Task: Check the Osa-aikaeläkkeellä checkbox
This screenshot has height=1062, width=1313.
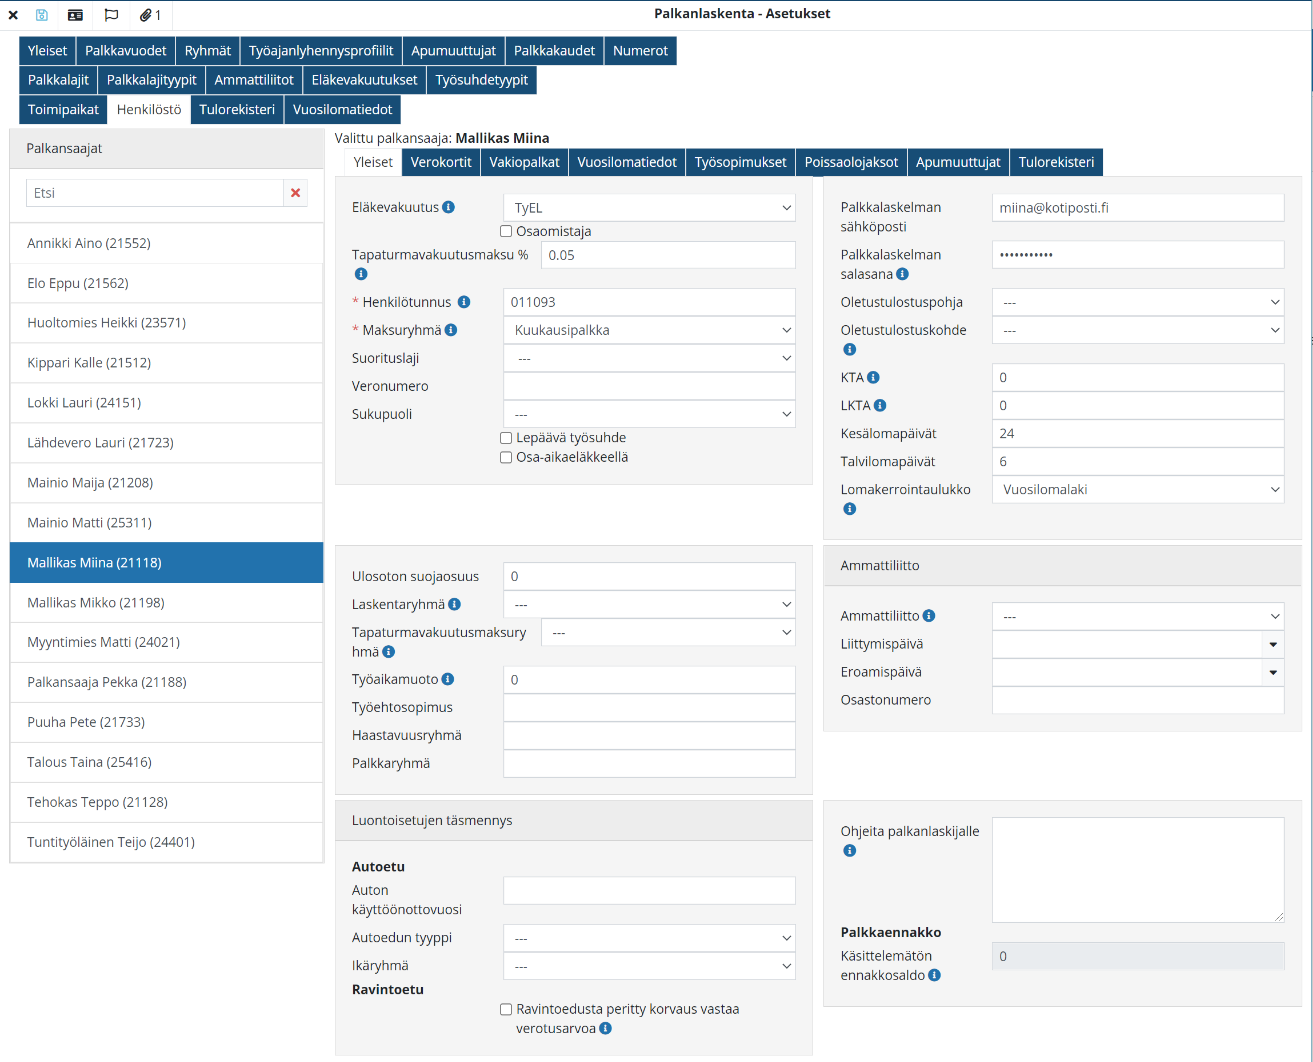Action: pyautogui.click(x=506, y=458)
